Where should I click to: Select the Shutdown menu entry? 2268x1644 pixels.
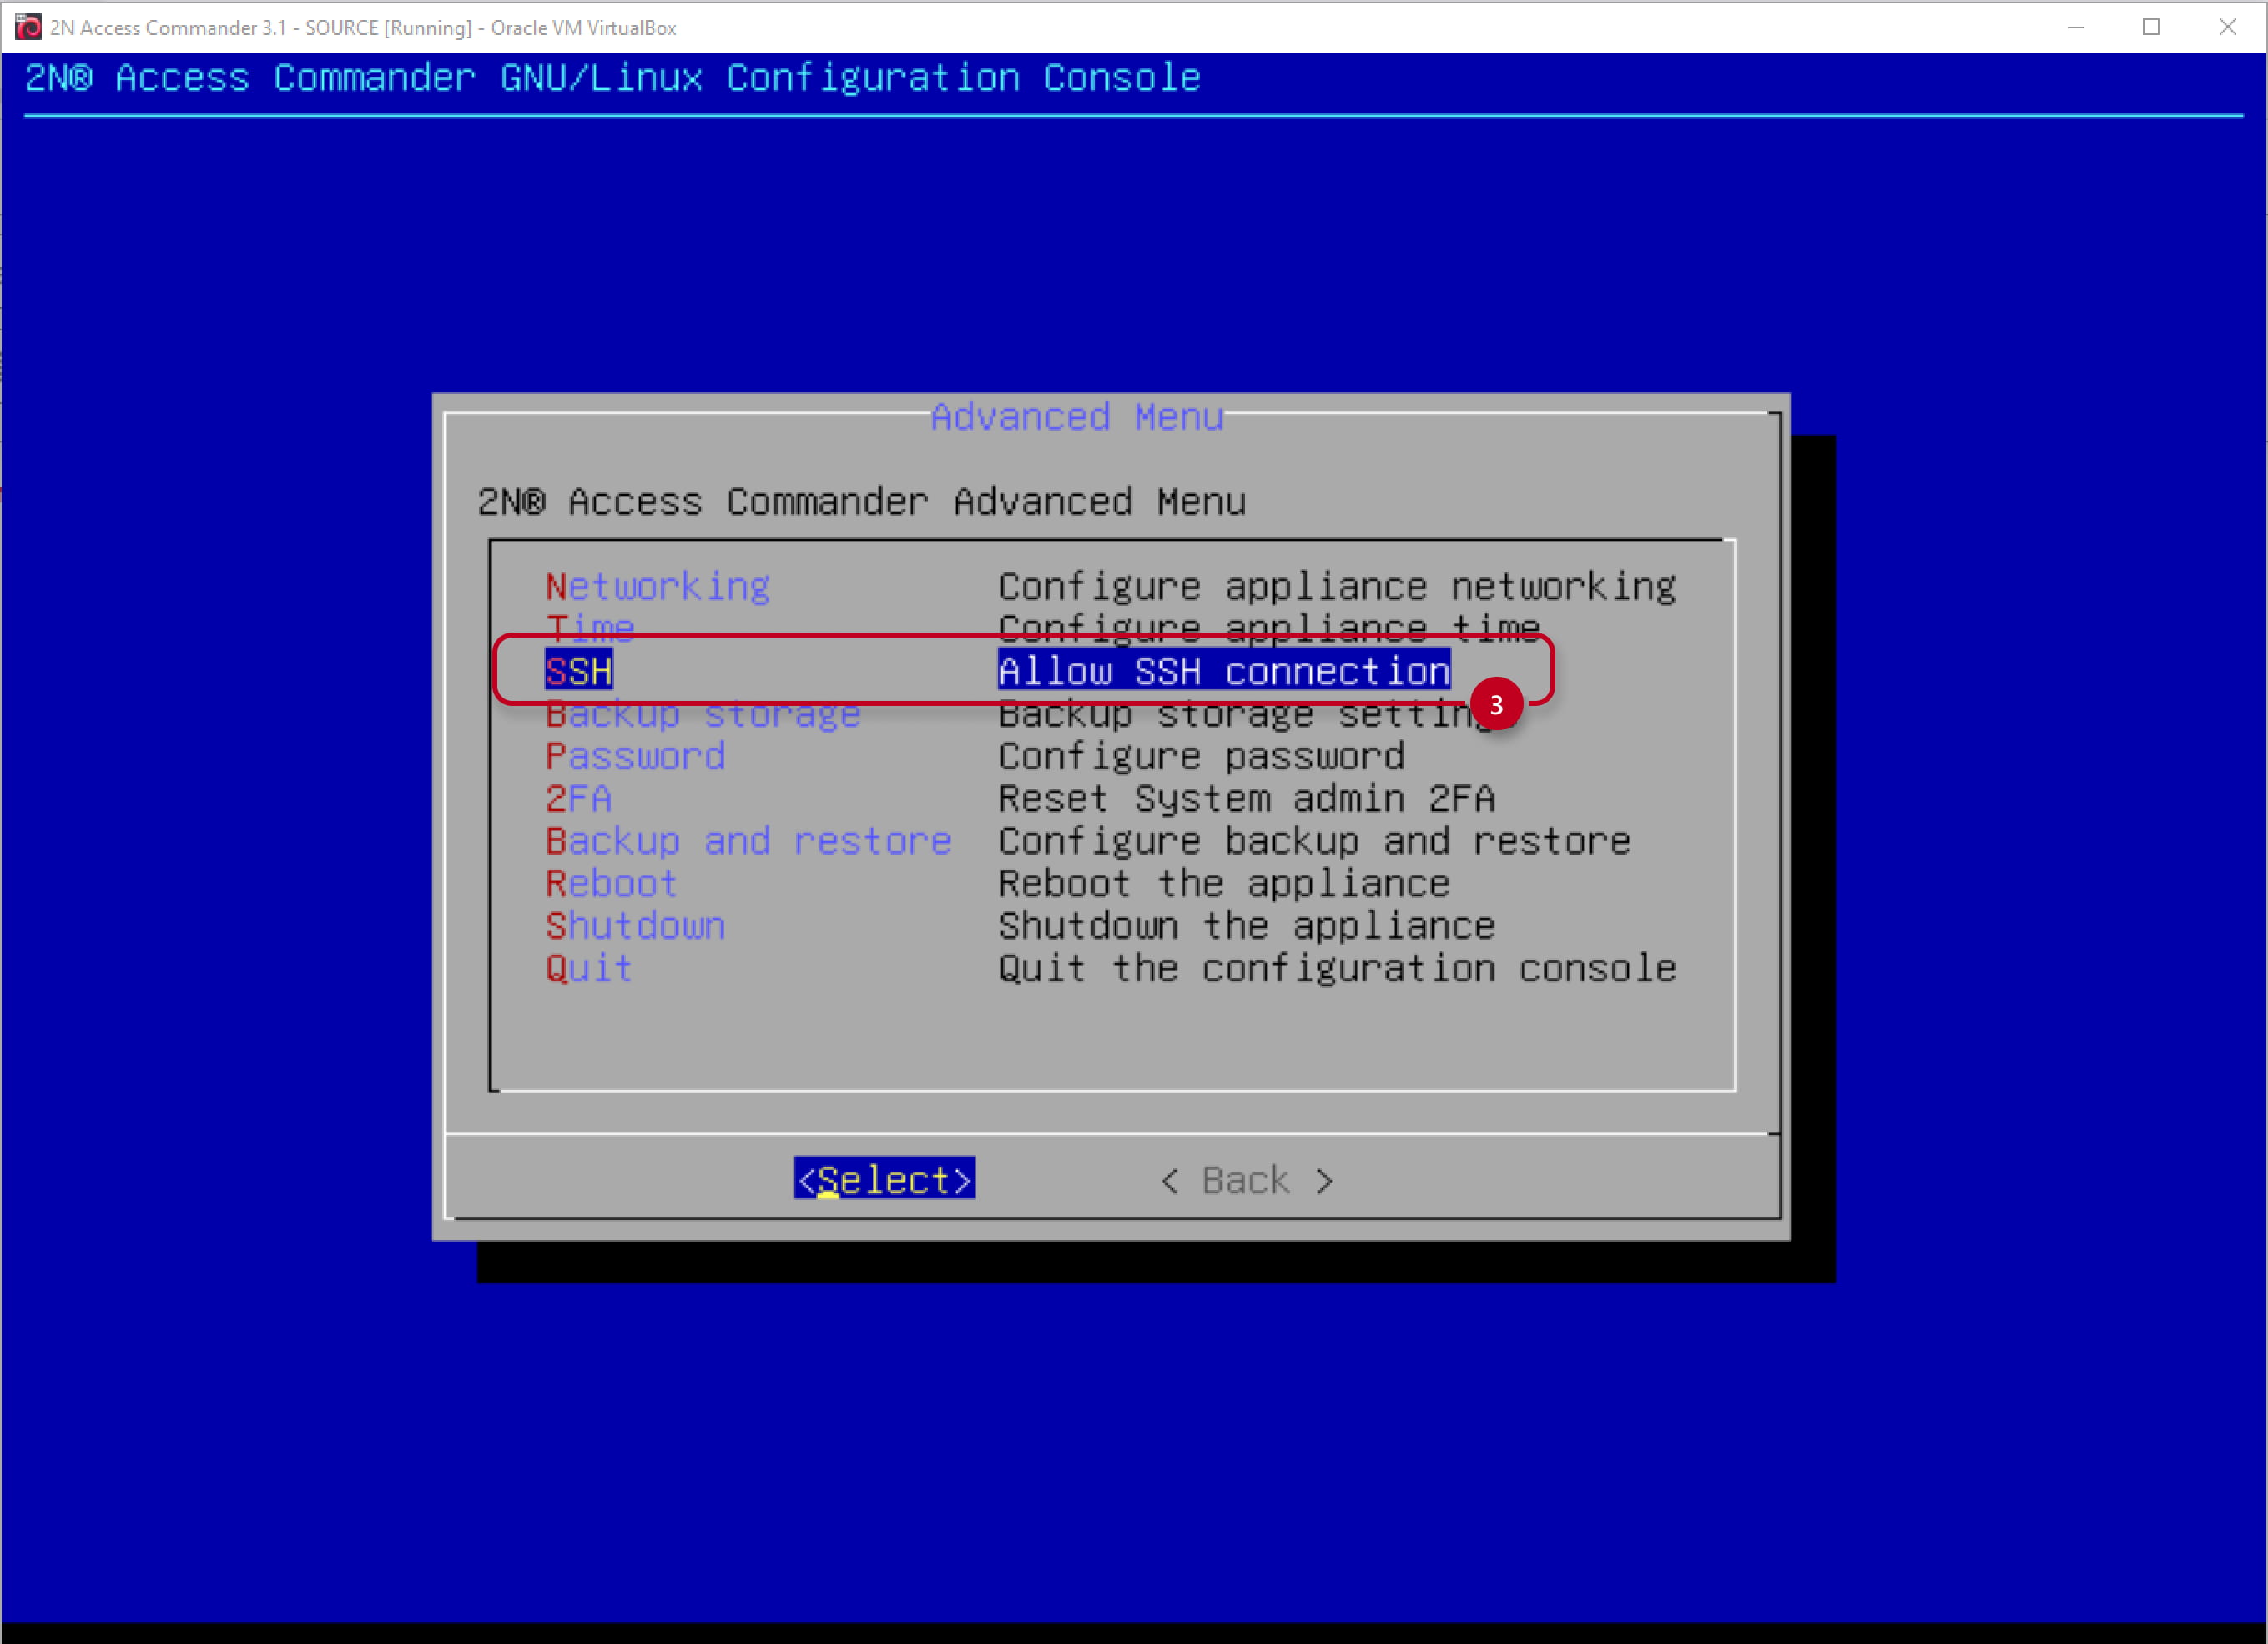pyautogui.click(x=635, y=926)
